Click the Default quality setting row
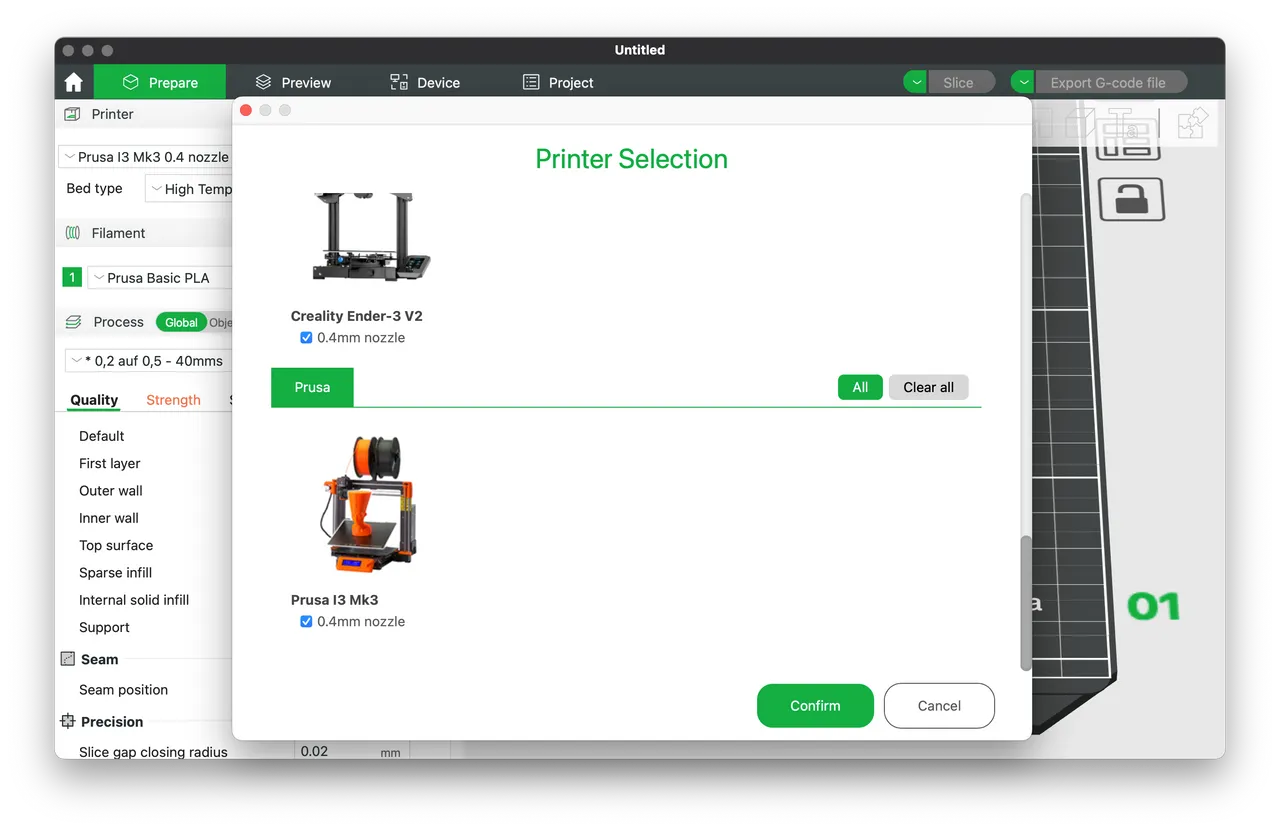1280x831 pixels. tap(102, 436)
